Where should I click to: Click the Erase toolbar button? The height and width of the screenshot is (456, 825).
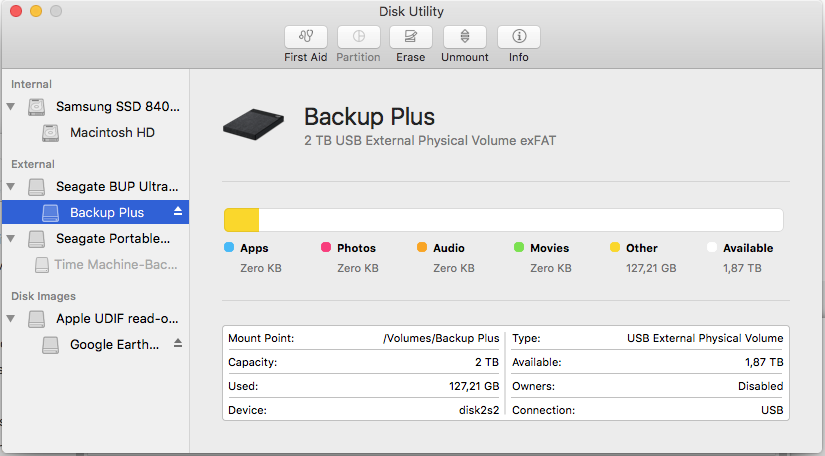click(x=411, y=37)
